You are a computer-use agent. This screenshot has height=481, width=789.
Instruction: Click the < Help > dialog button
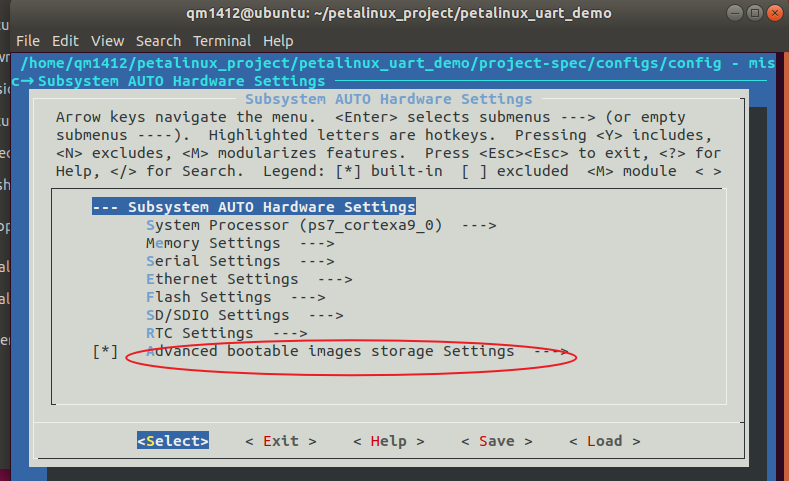point(388,441)
